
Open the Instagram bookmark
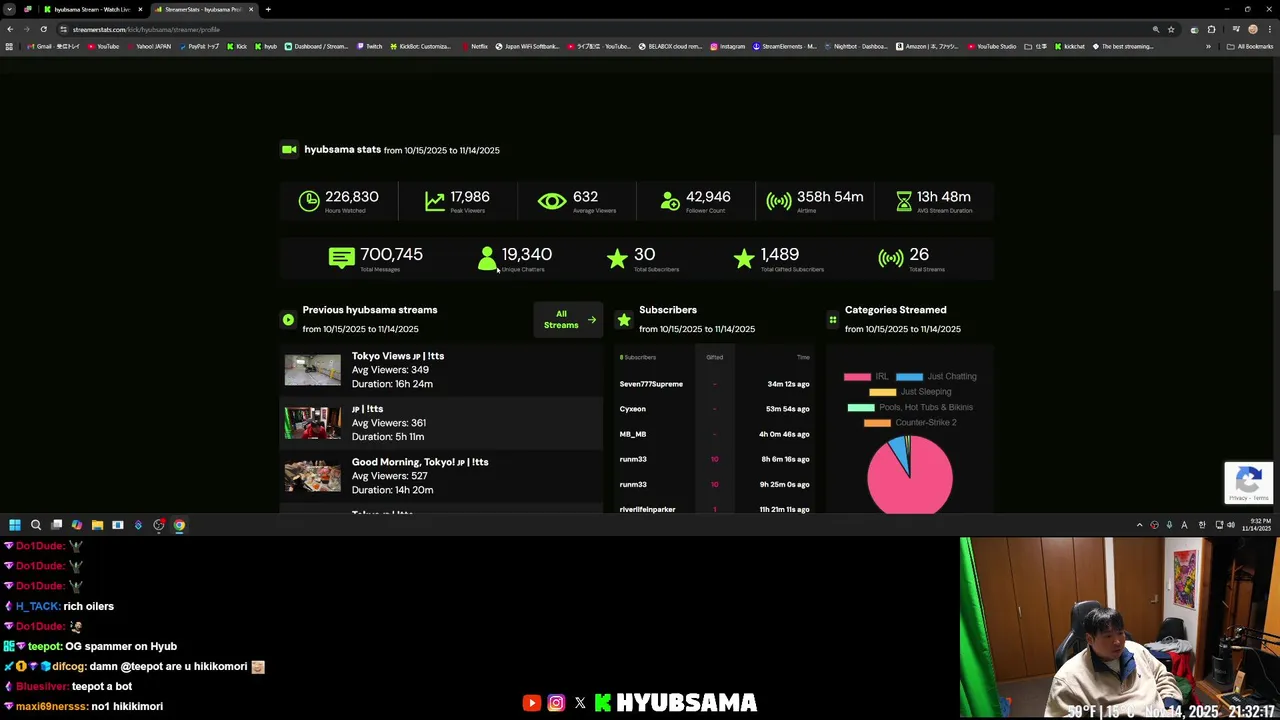click(x=728, y=46)
